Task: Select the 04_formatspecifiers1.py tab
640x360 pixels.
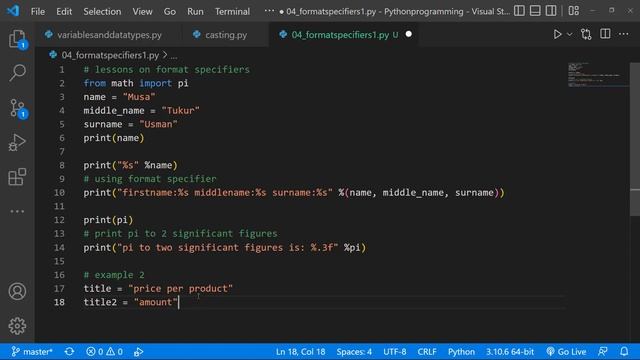Action: click(340, 35)
